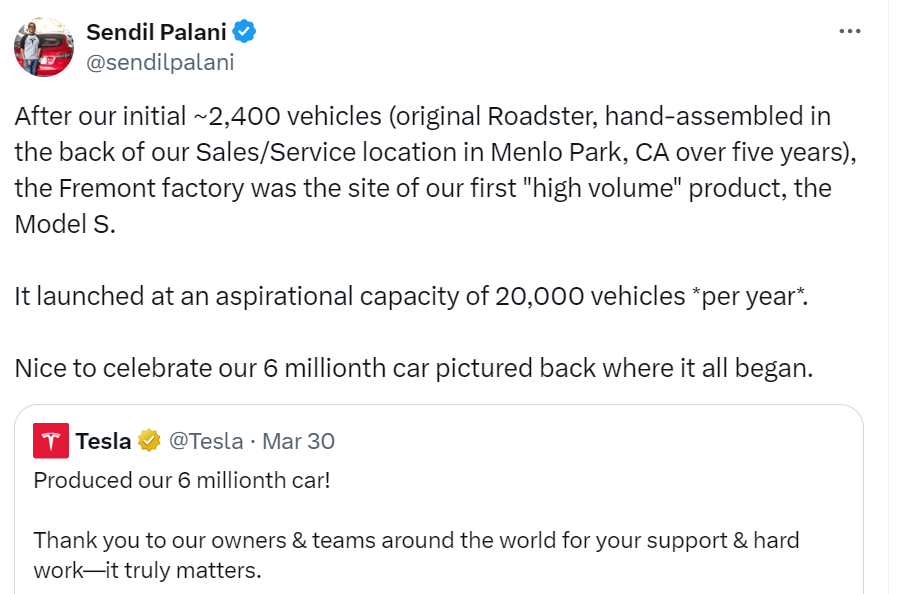Click the line 'Nice to celebrate our 6 millionth car'

click(413, 368)
